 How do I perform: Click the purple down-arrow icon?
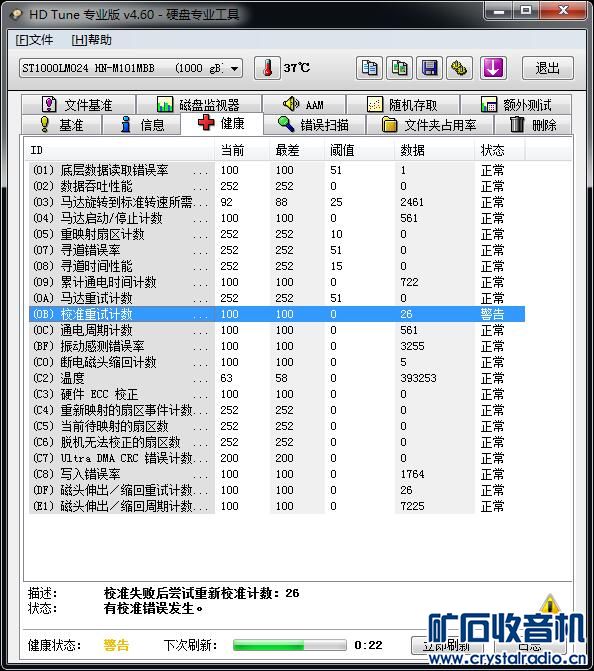click(493, 68)
